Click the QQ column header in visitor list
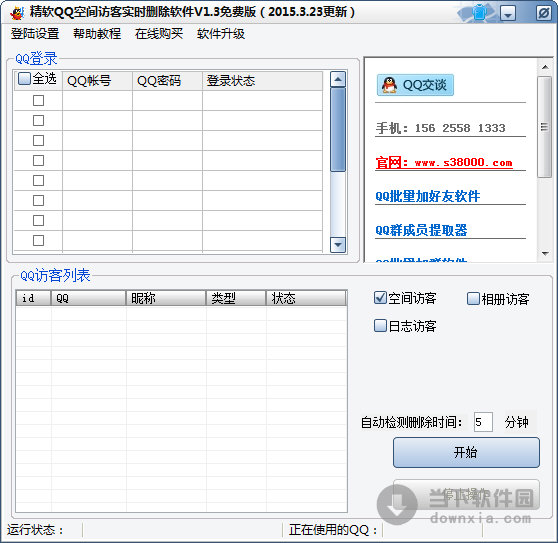 [x=88, y=298]
